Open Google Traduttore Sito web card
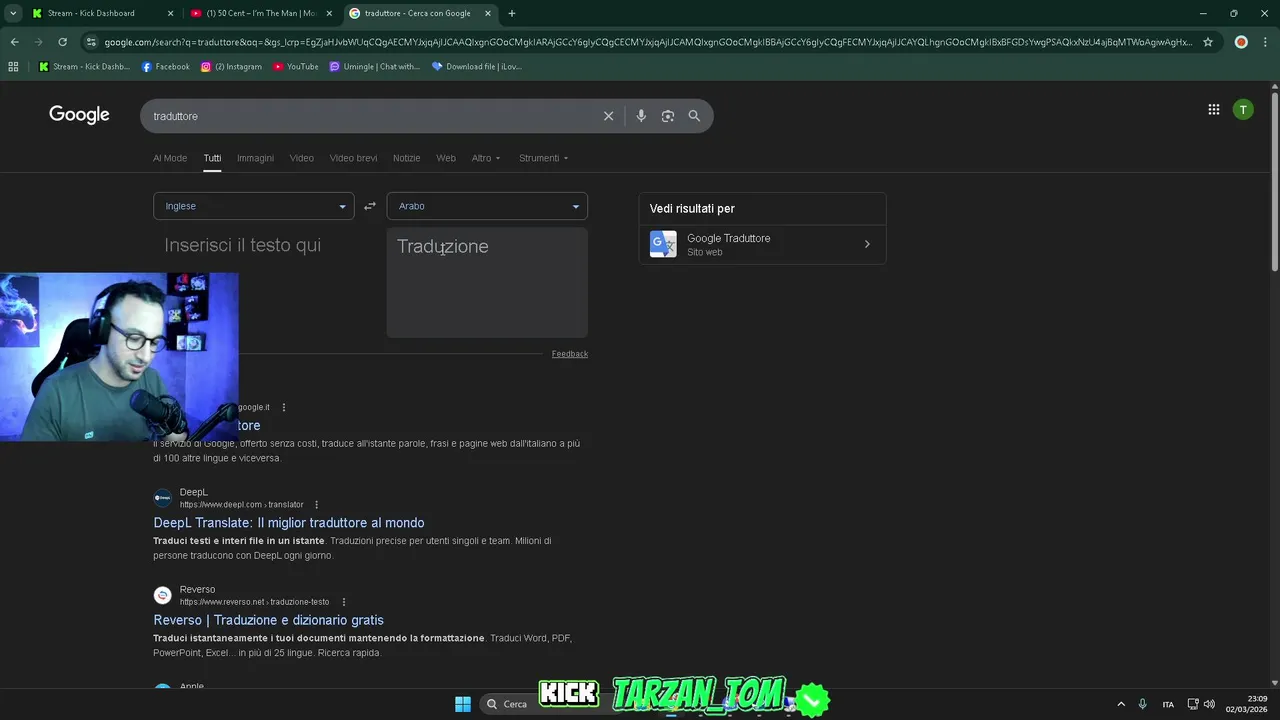This screenshot has height=720, width=1280. 762,244
